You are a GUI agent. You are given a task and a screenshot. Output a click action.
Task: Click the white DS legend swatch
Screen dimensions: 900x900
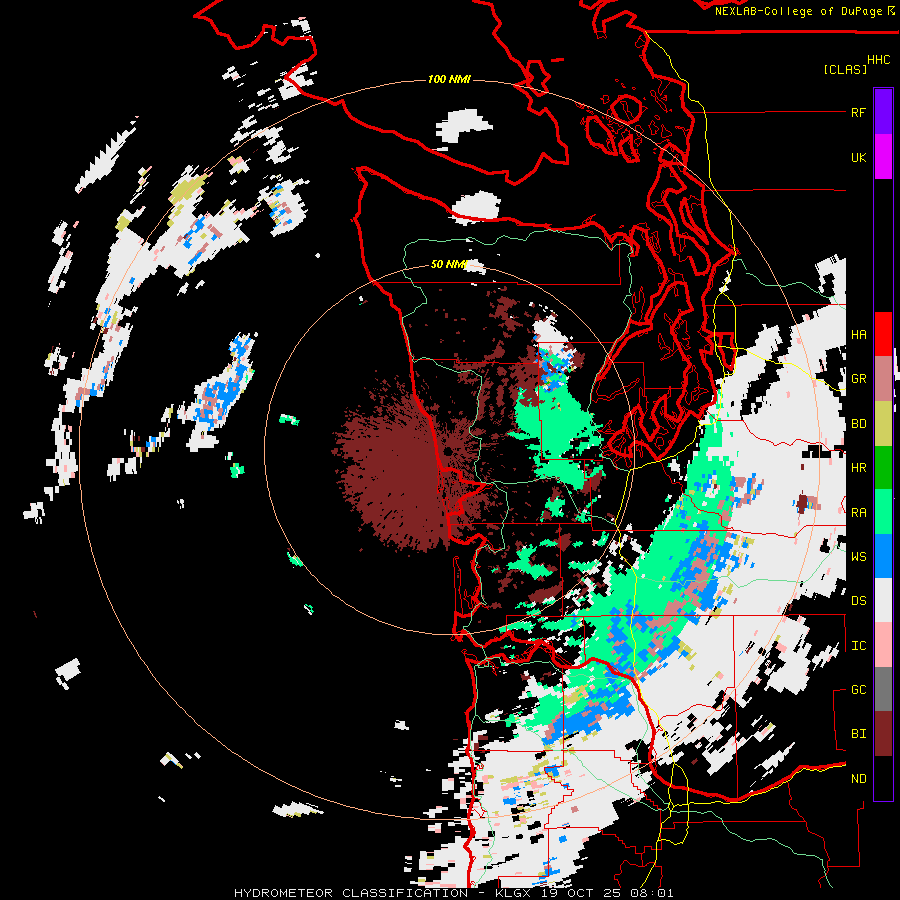[883, 600]
